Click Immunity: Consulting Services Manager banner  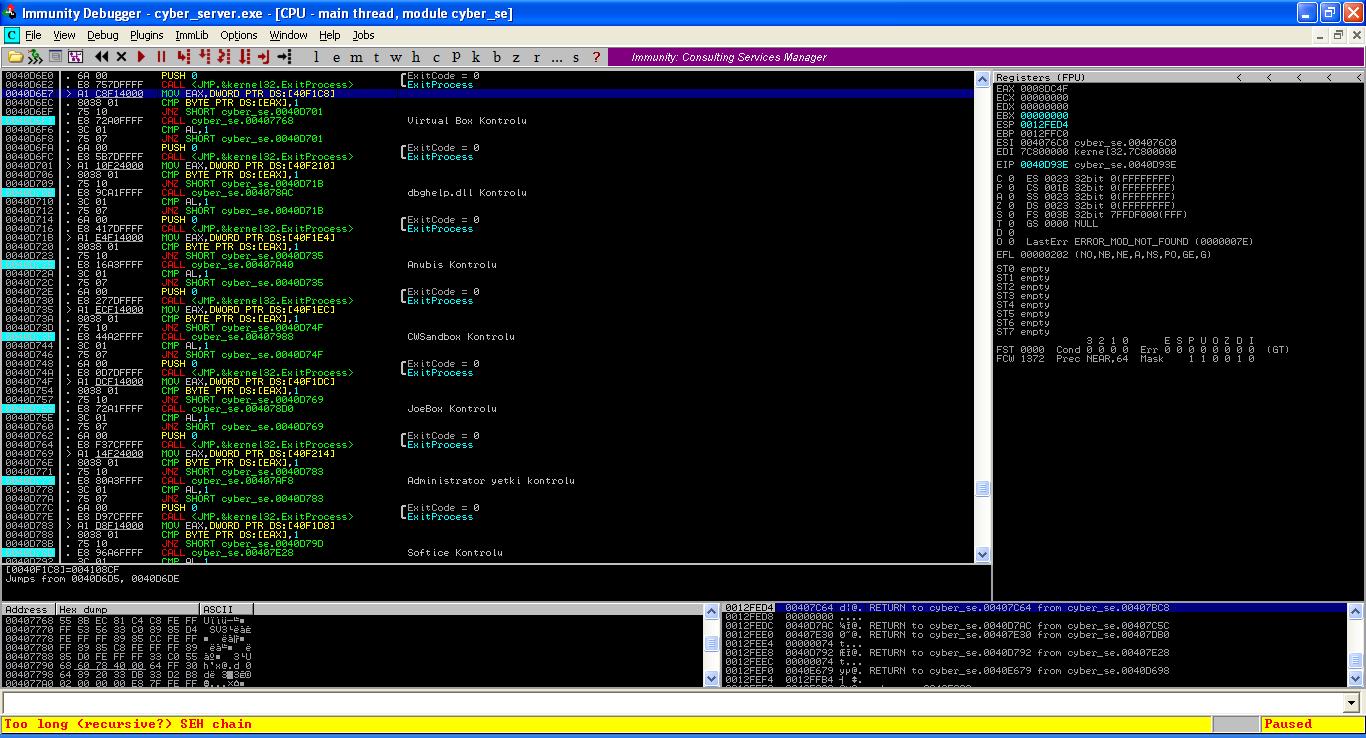(729, 57)
